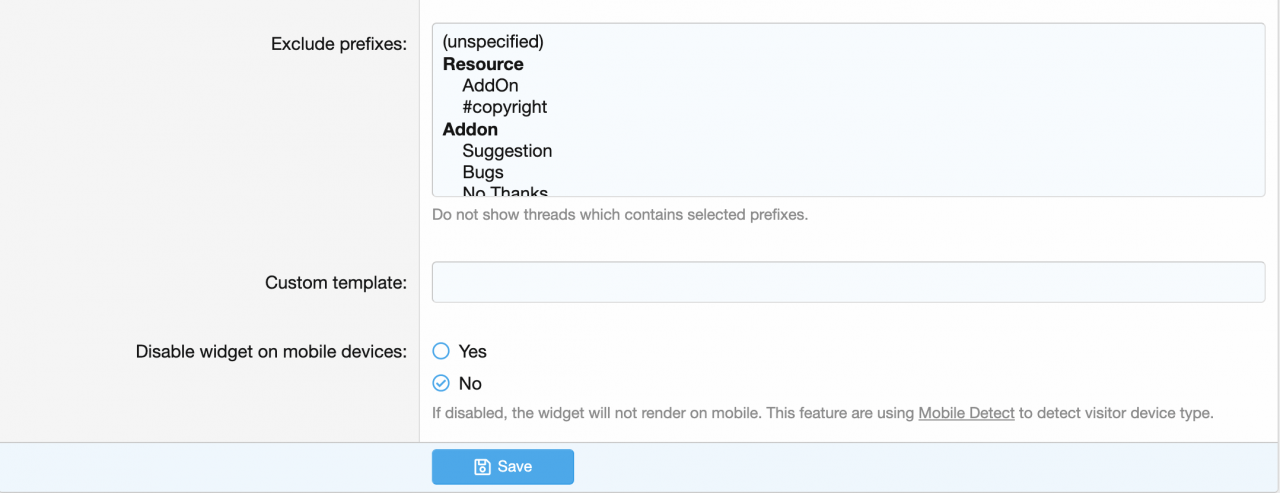Viewport: 1280px width, 493px height.
Task: Click the bold Addon group heading
Action: coord(470,129)
